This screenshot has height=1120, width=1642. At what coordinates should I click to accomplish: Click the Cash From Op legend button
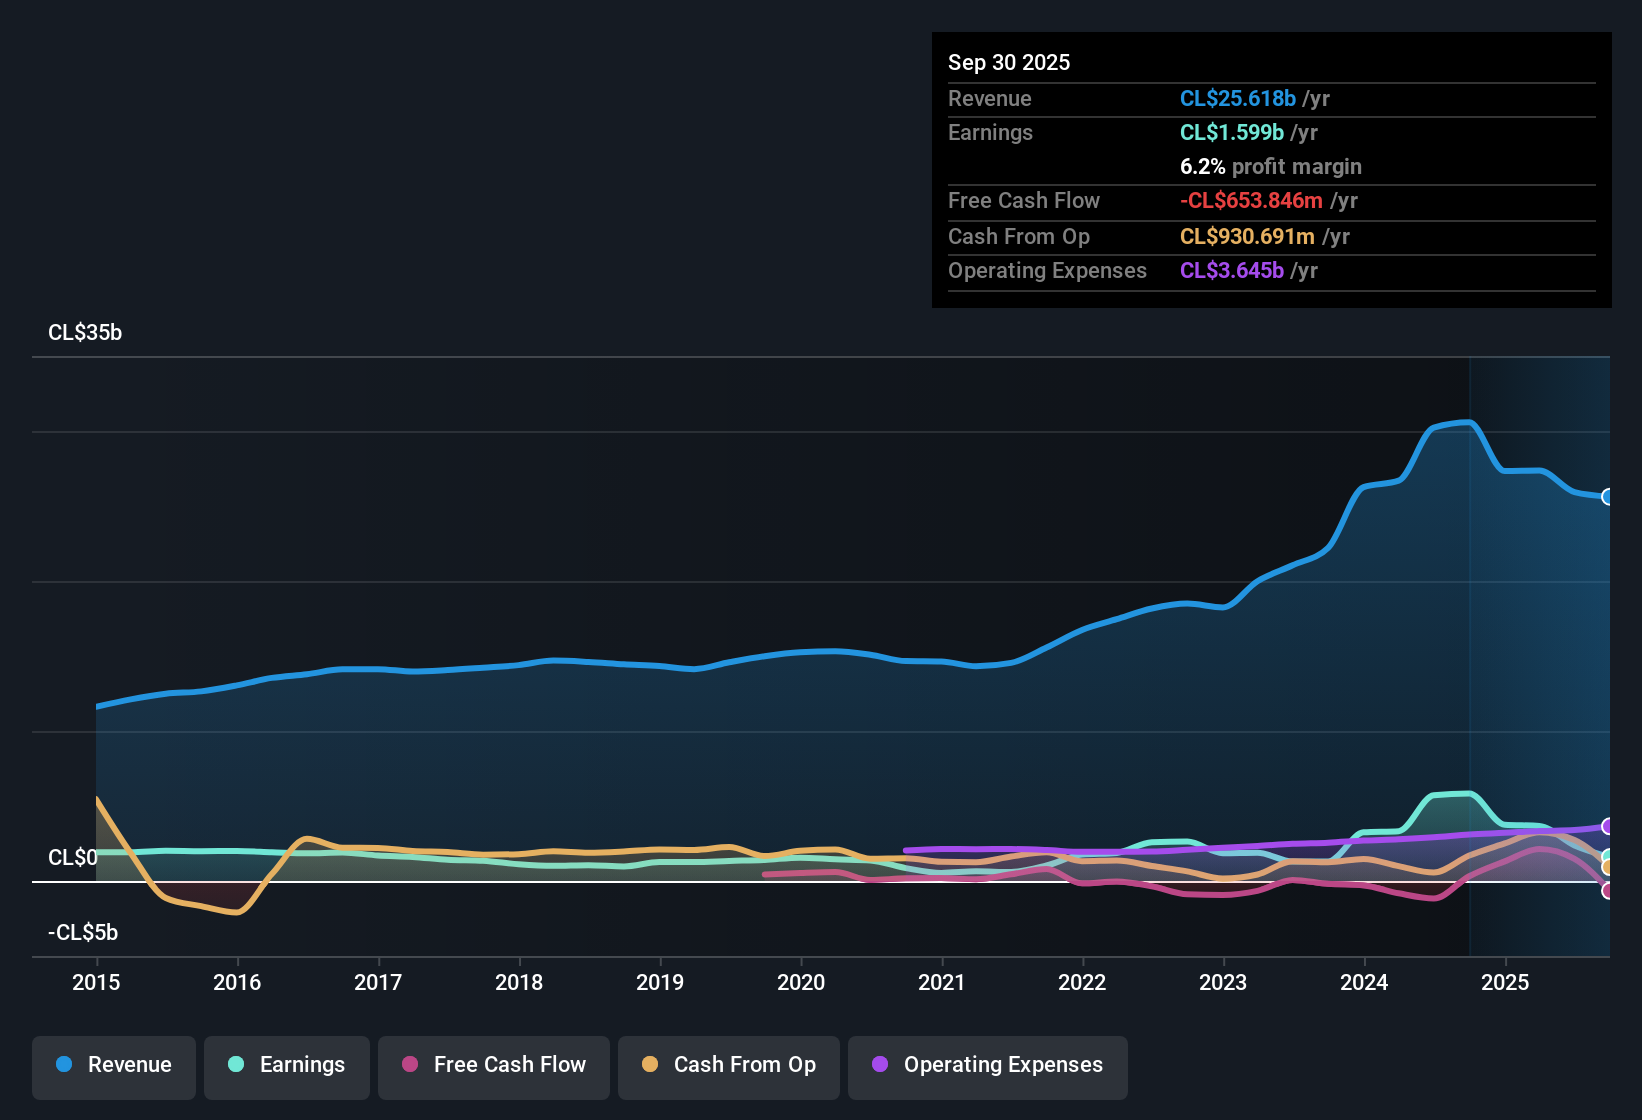coord(728,1065)
